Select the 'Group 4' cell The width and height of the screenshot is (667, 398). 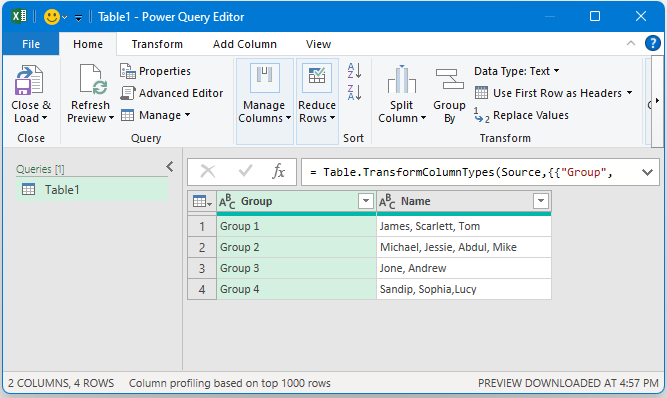(x=296, y=289)
